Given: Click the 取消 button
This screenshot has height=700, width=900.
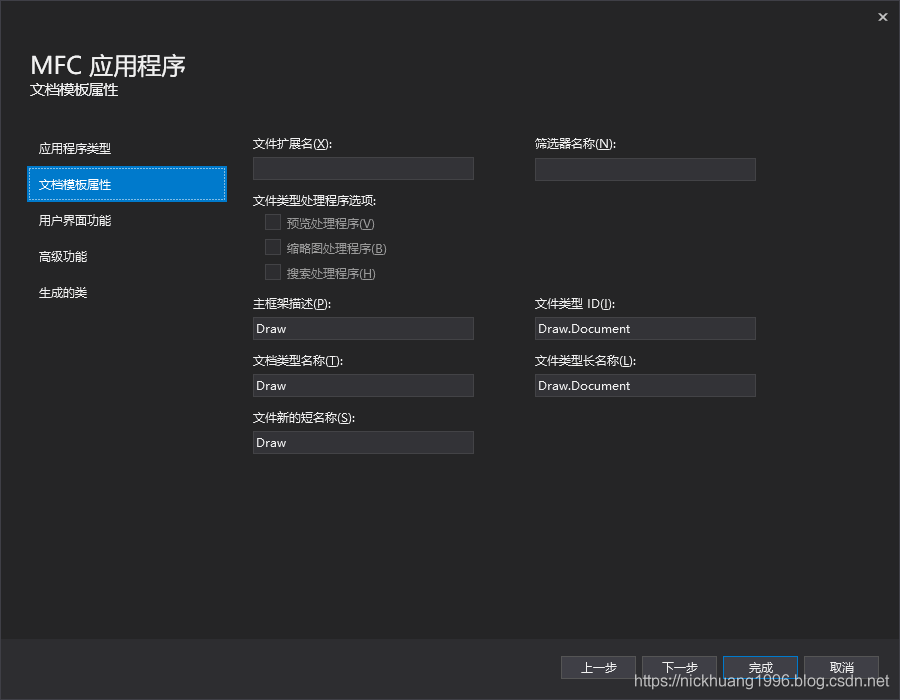Looking at the screenshot, I should tap(841, 667).
